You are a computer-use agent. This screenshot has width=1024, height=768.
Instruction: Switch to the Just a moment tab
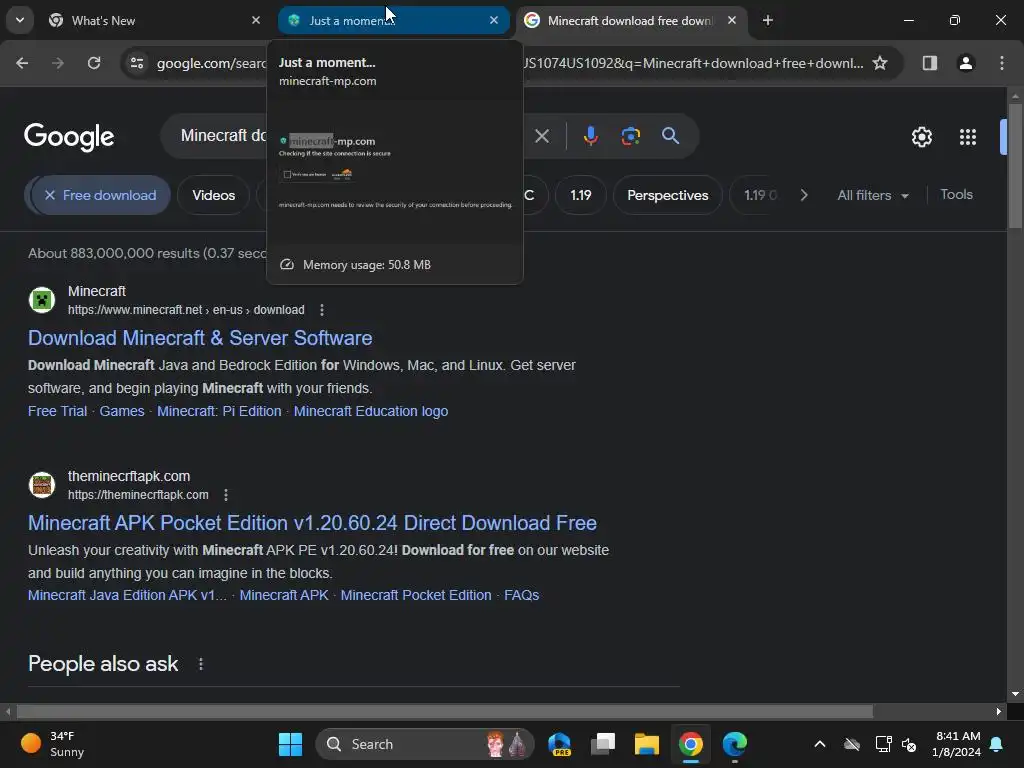click(x=393, y=20)
